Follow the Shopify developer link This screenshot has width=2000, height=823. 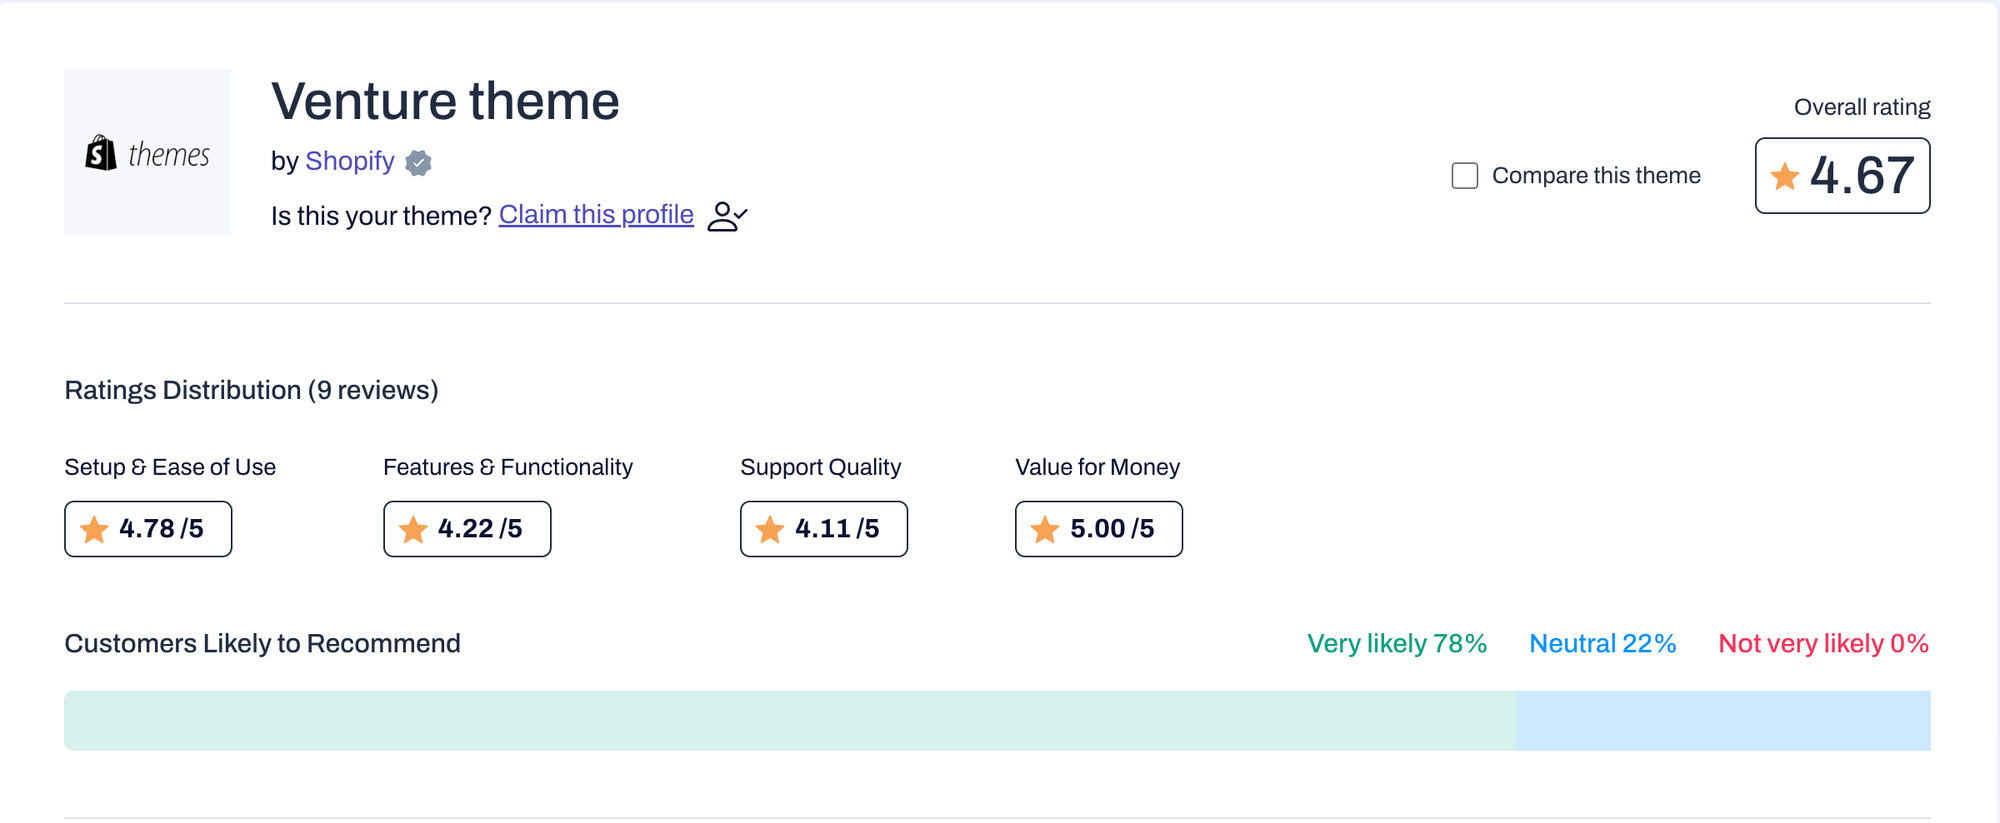coord(349,161)
